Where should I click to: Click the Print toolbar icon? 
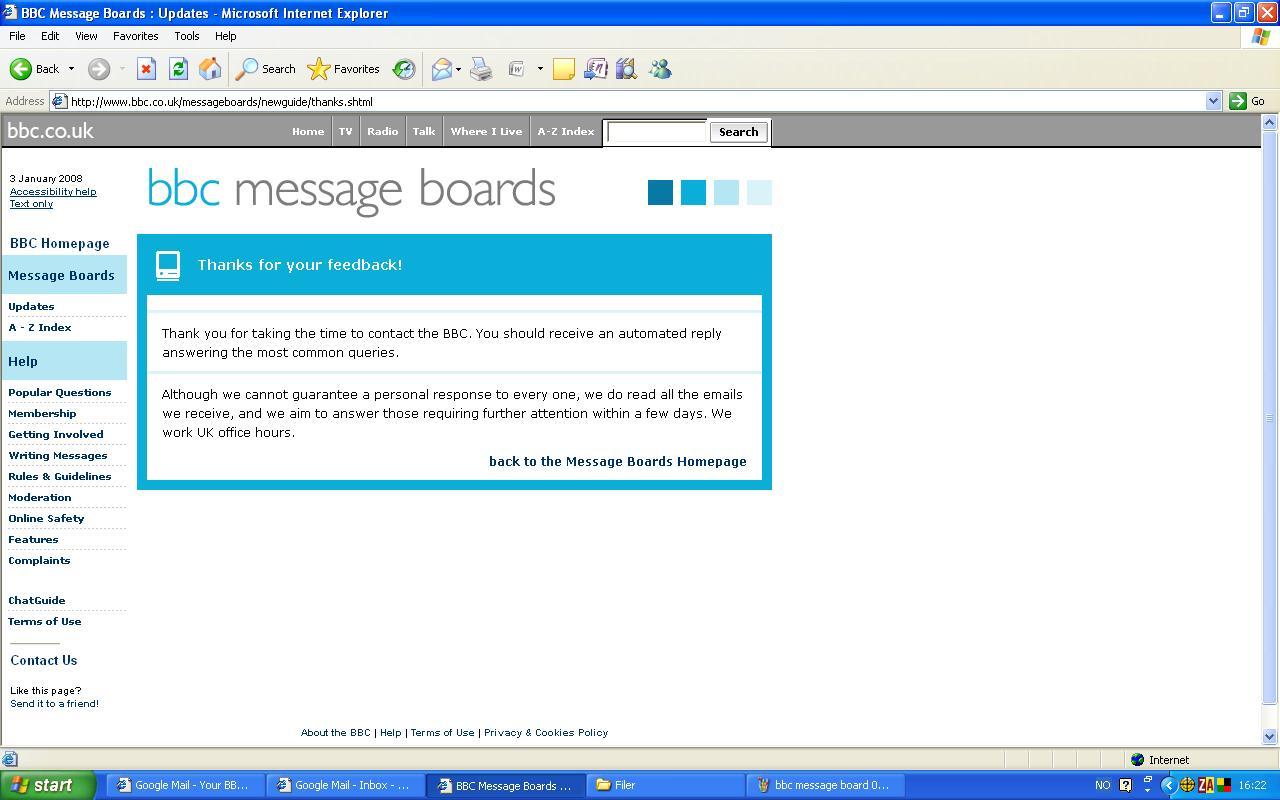pos(481,69)
